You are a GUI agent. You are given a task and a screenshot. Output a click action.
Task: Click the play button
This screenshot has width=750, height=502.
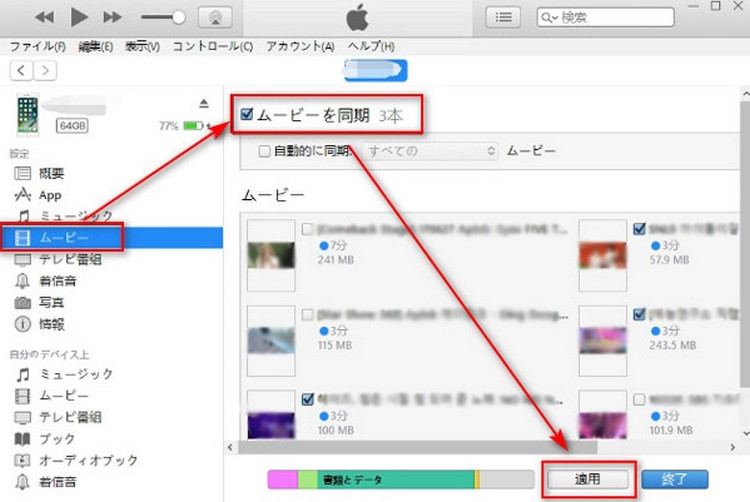coord(79,17)
